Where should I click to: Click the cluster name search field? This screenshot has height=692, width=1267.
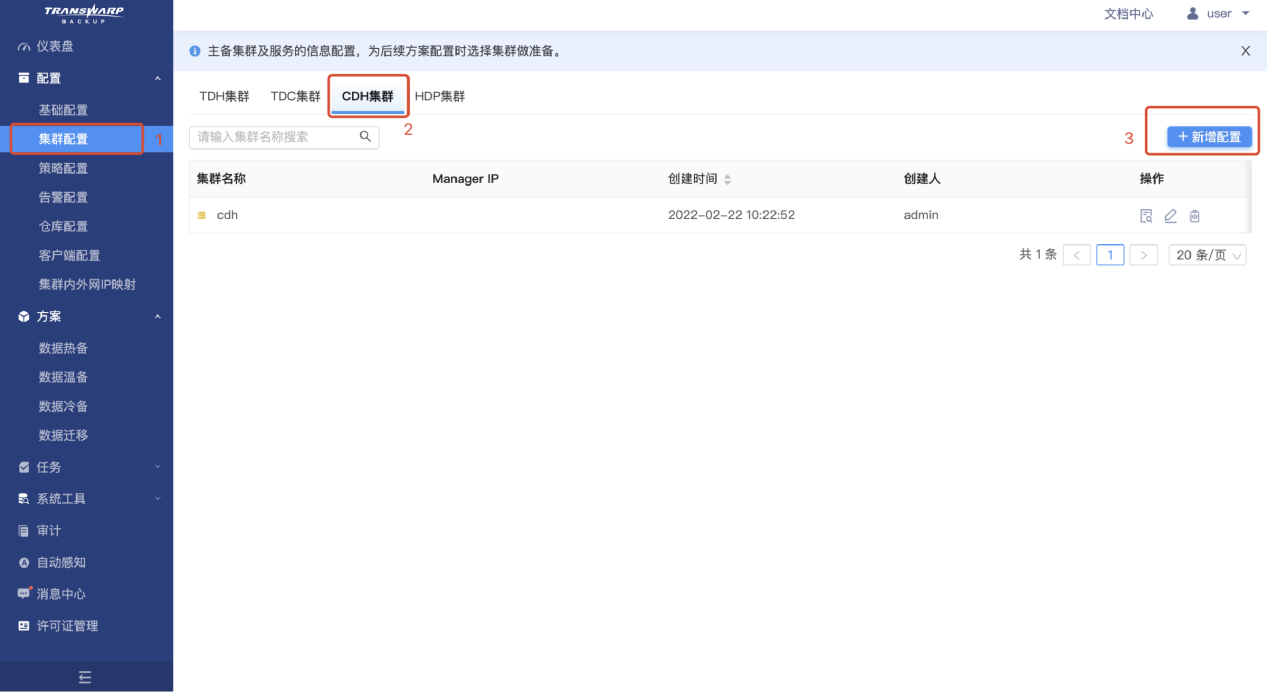coord(275,137)
